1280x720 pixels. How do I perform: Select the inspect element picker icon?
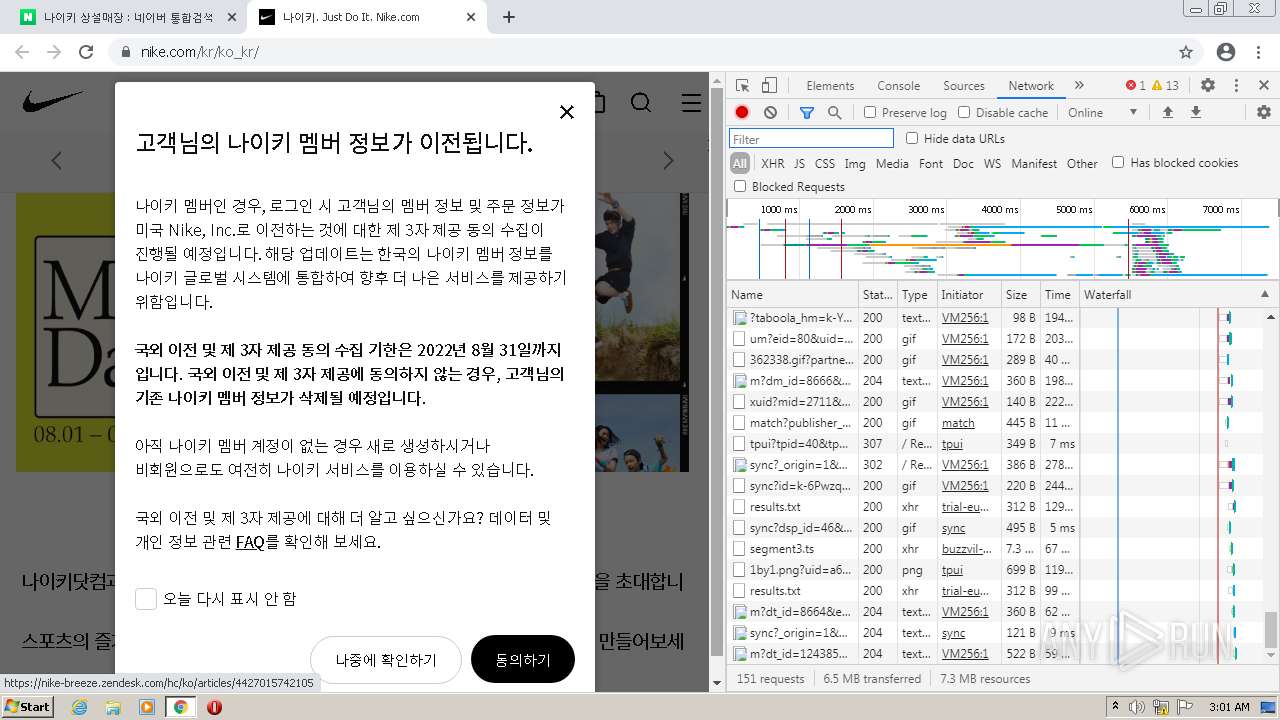742,85
